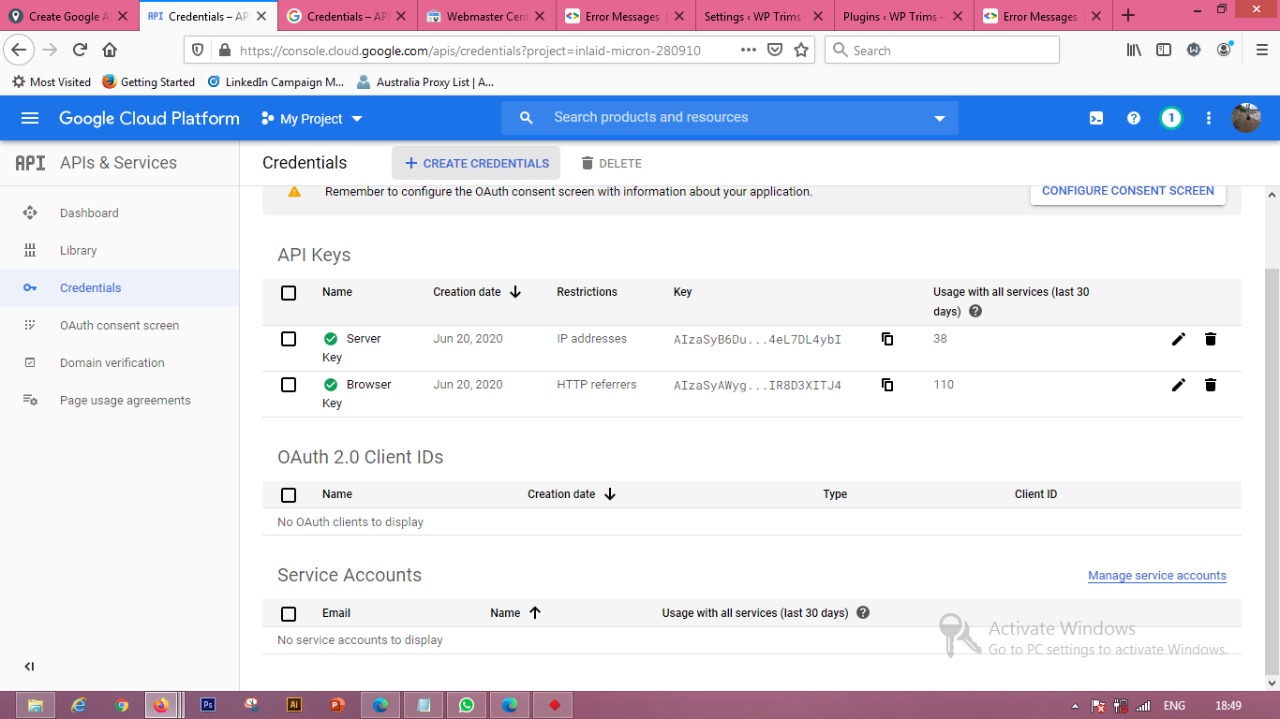The width and height of the screenshot is (1280, 719).
Task: Open Firefox library icon
Action: coord(1133,50)
